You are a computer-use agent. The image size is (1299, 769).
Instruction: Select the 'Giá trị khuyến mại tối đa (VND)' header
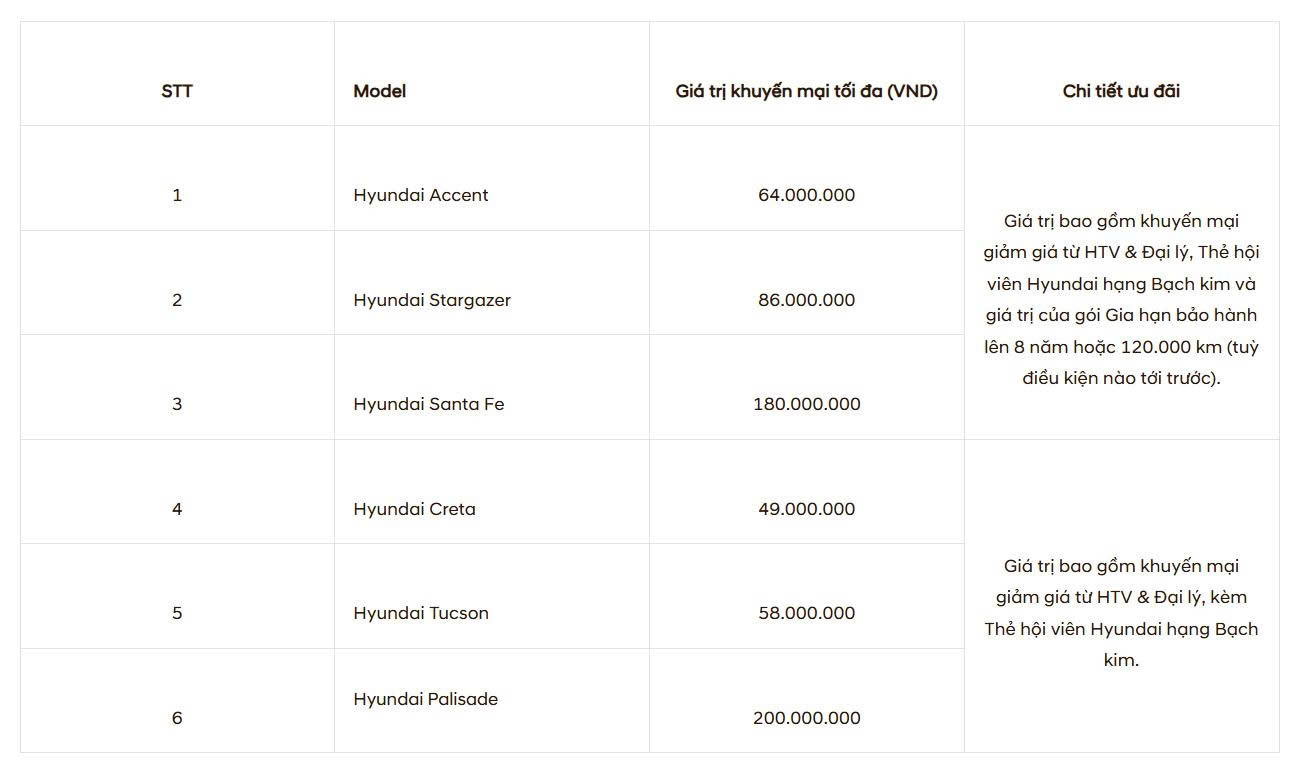click(x=806, y=91)
